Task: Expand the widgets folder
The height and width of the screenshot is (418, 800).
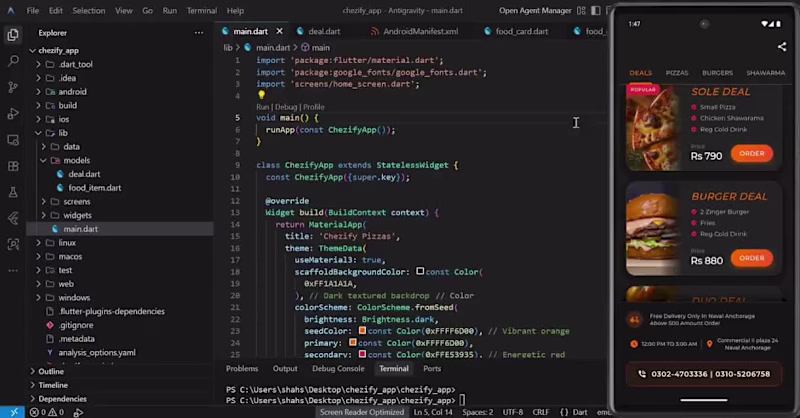Action: point(43,215)
